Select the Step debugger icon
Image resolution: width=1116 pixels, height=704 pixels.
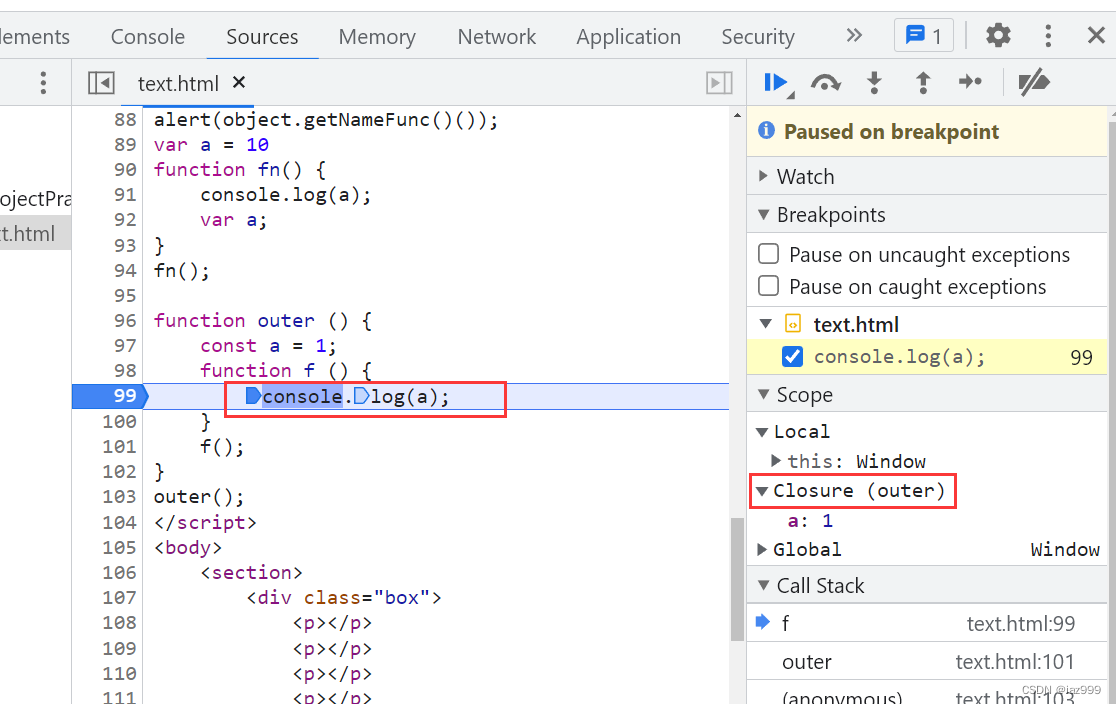[x=970, y=83]
